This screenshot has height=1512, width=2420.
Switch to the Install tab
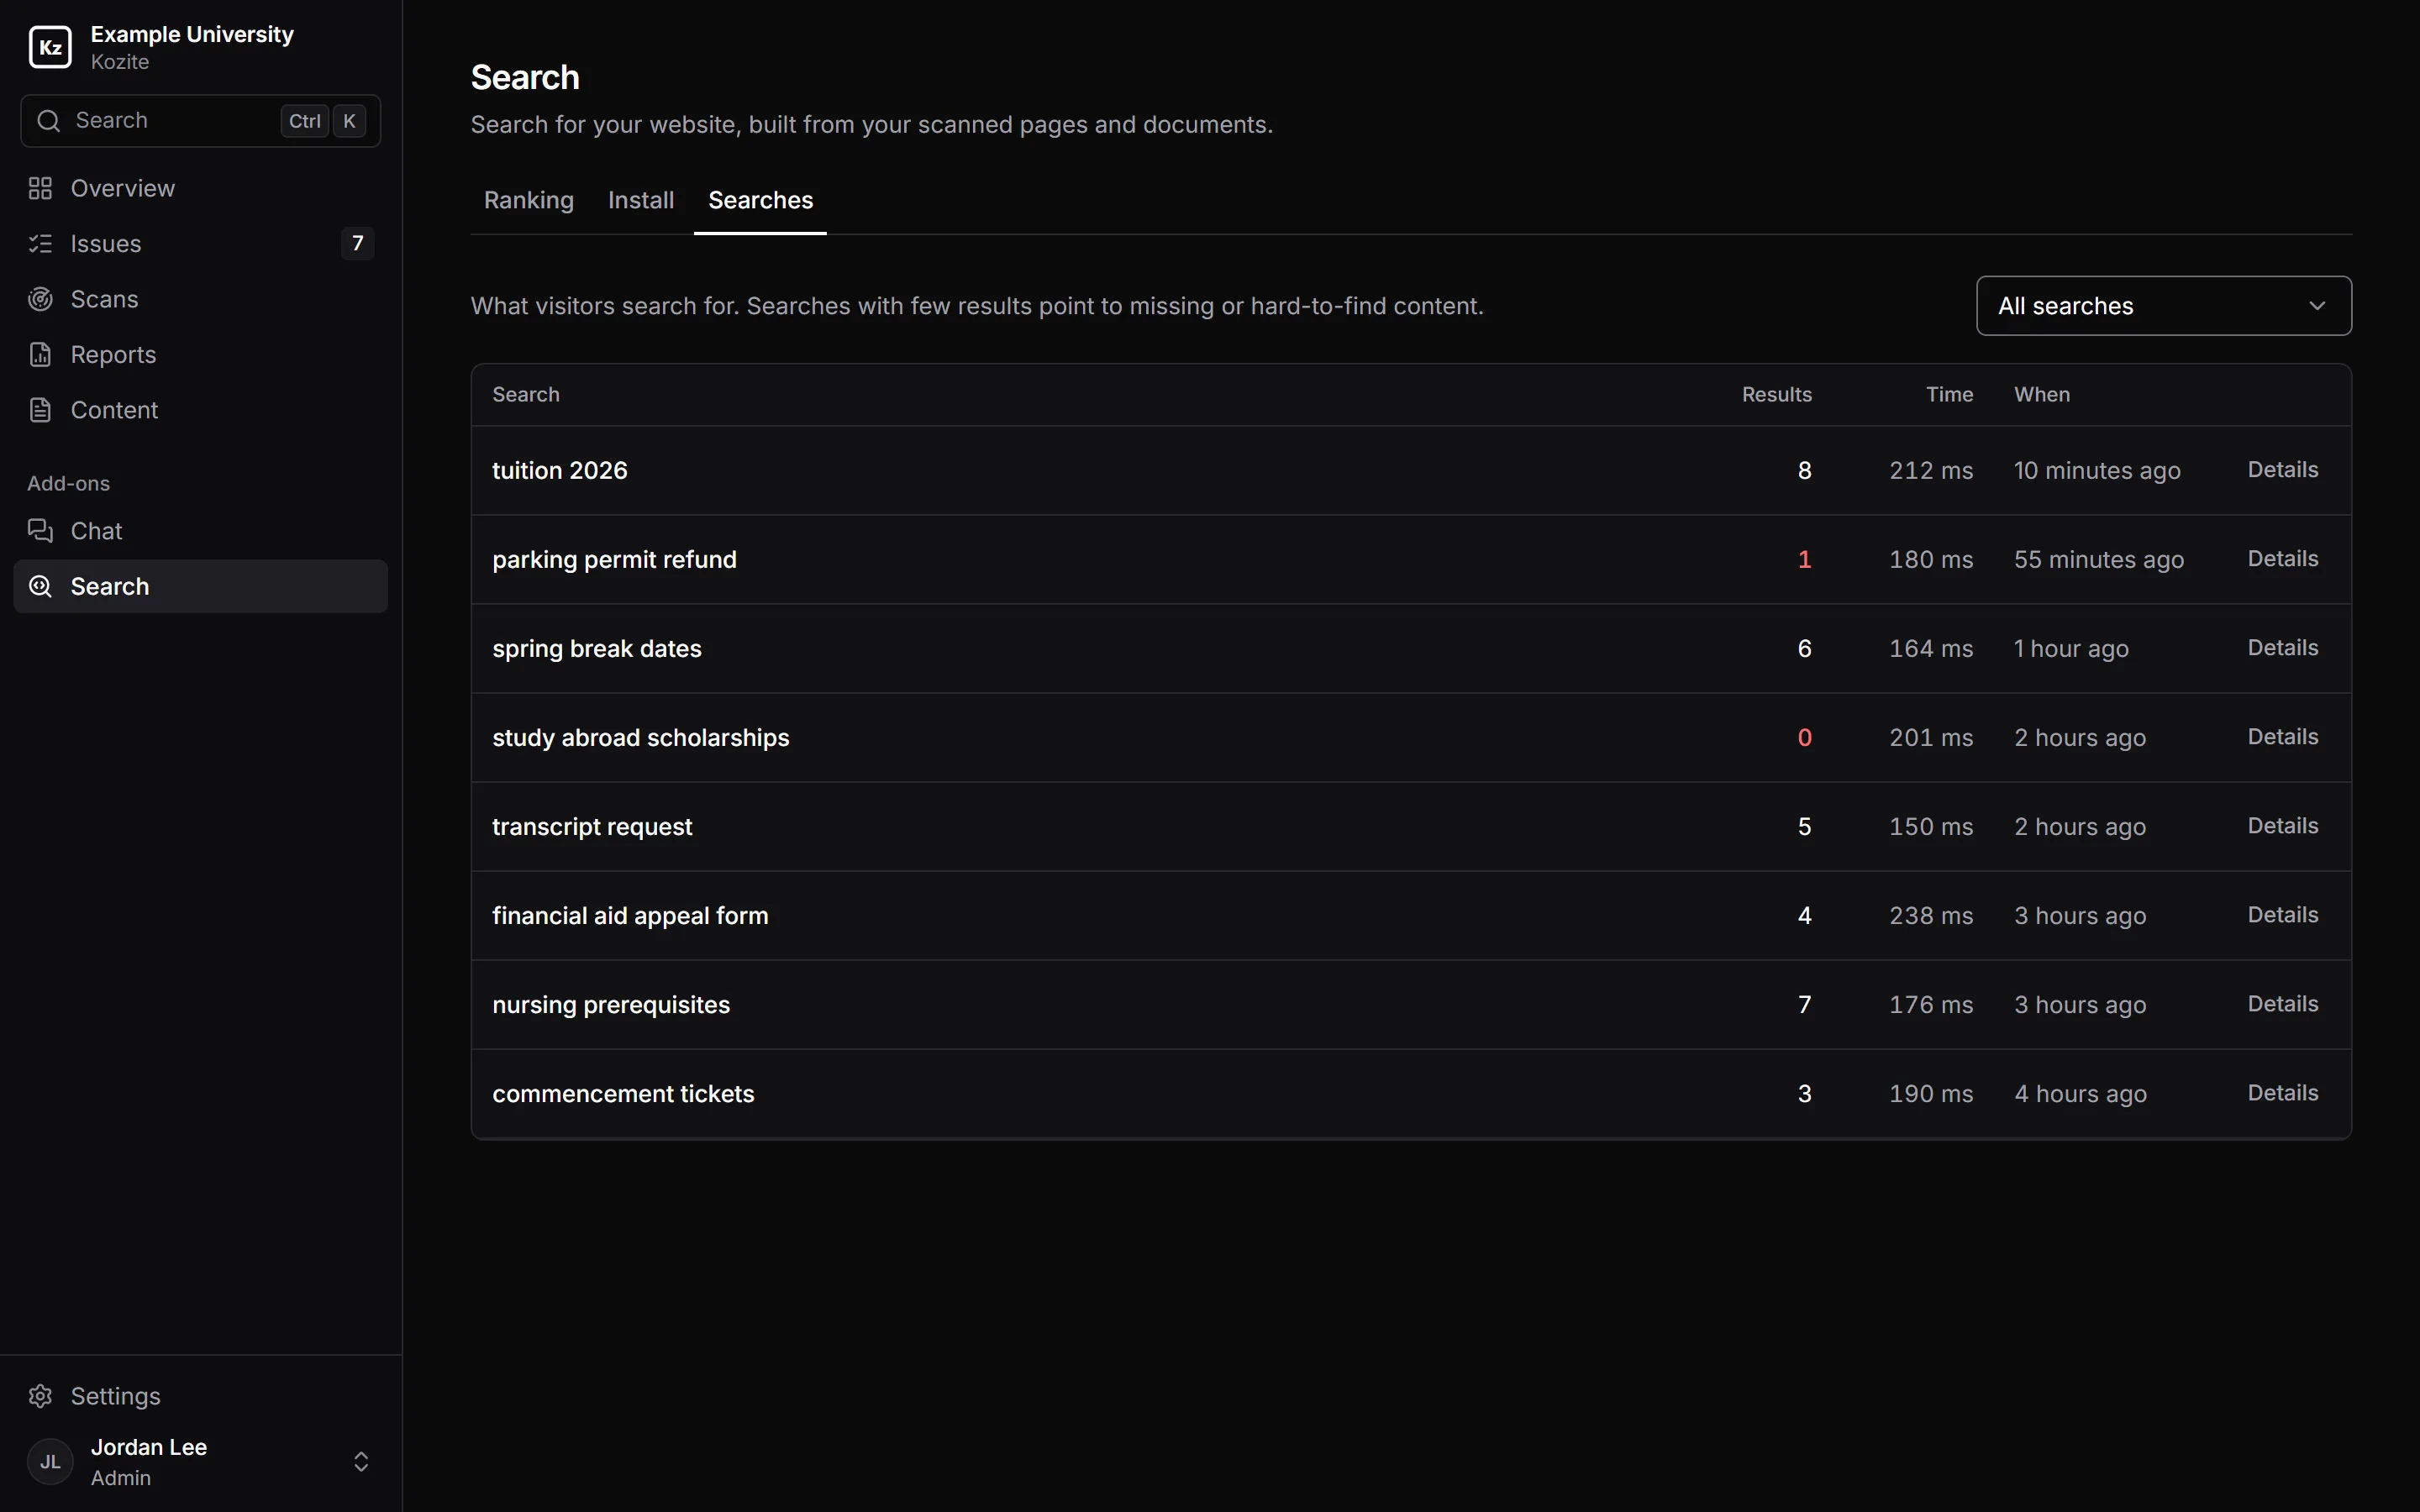[x=641, y=200]
